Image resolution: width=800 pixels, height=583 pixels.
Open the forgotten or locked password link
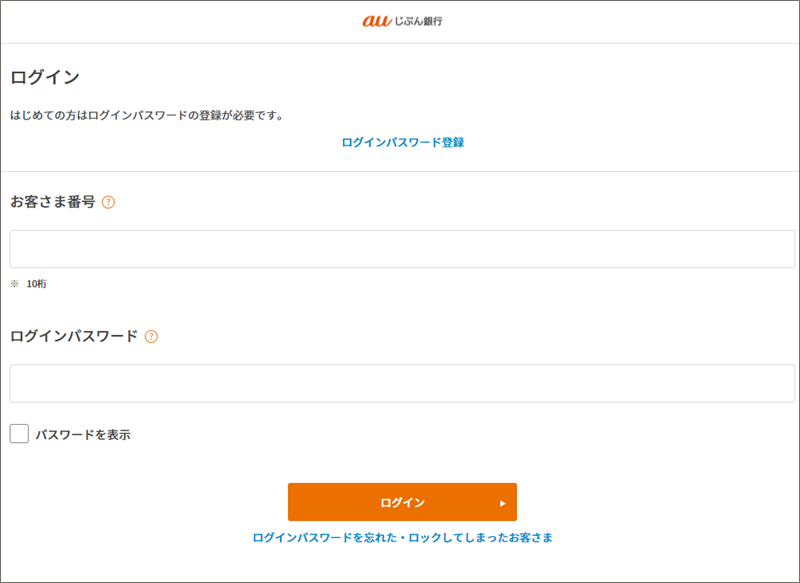pos(402,538)
